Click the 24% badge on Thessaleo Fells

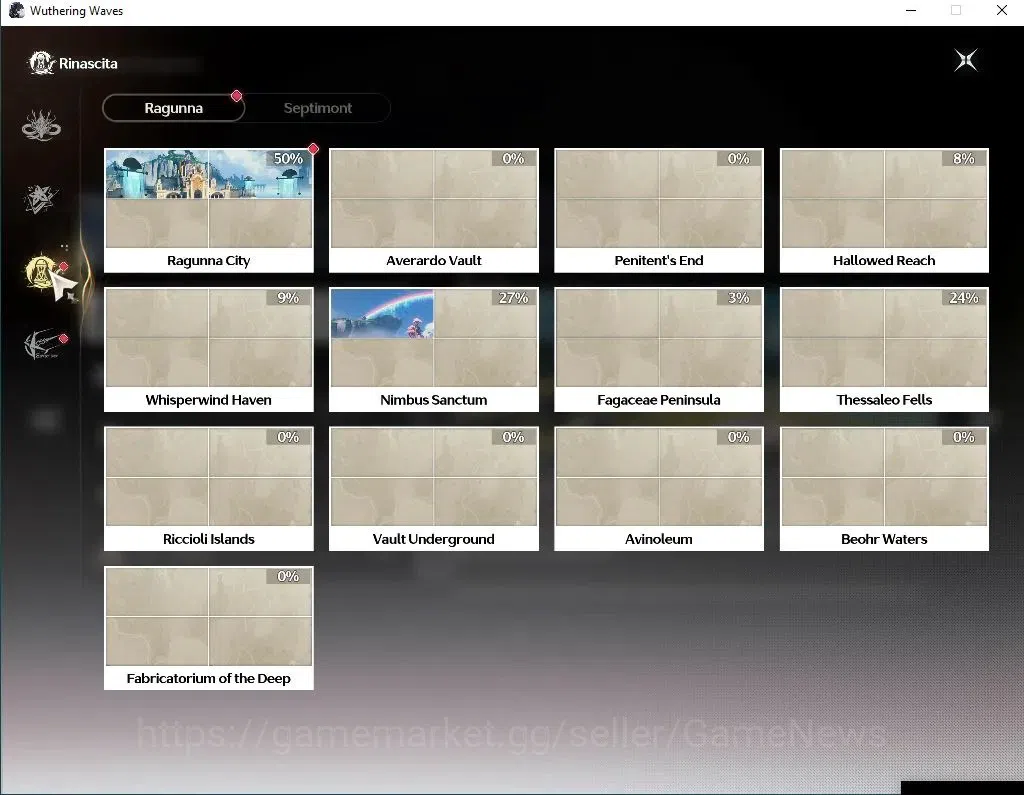(964, 297)
